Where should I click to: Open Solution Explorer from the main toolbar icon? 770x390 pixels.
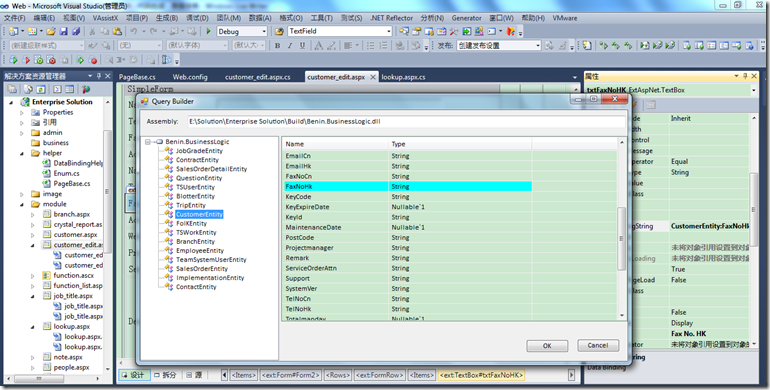click(404, 31)
